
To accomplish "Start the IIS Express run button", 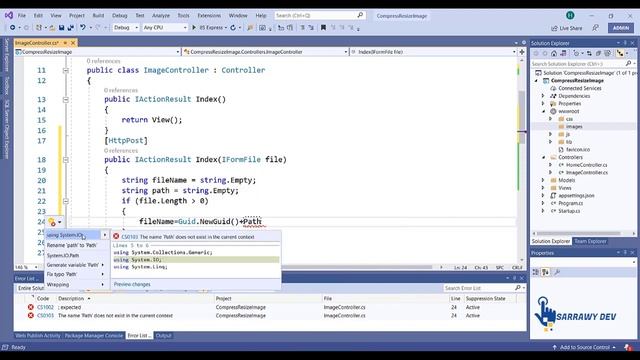I will [209, 28].
